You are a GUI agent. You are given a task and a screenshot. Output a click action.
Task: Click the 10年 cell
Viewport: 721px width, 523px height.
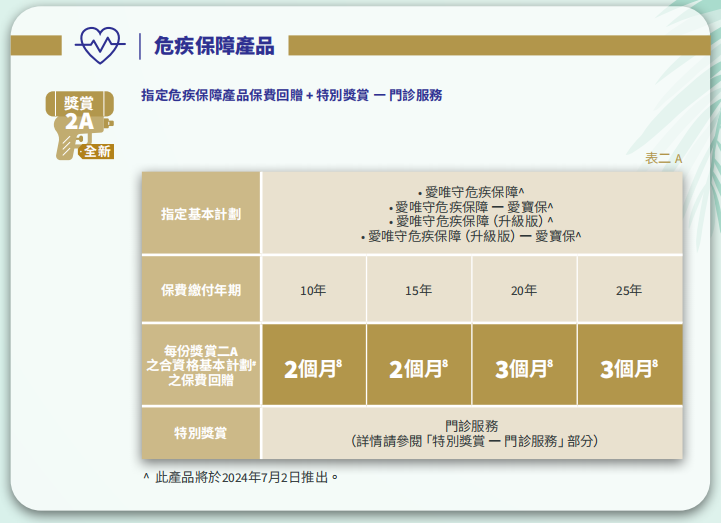click(313, 290)
